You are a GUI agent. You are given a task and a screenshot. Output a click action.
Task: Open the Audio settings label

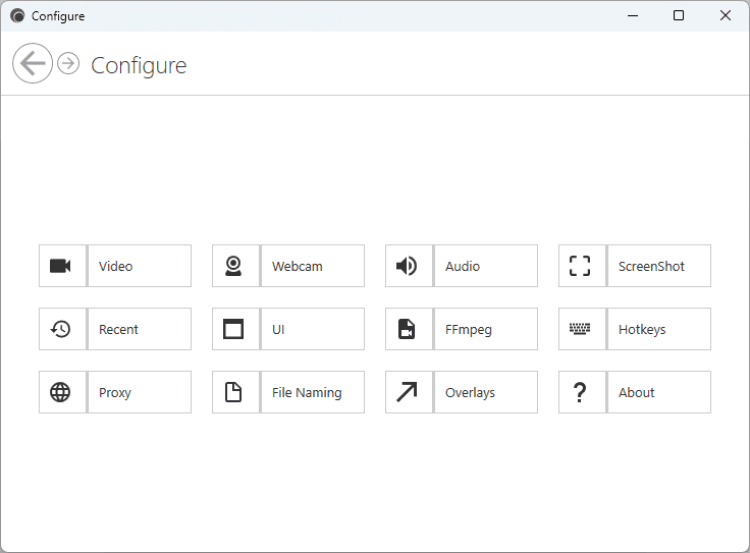[463, 267]
